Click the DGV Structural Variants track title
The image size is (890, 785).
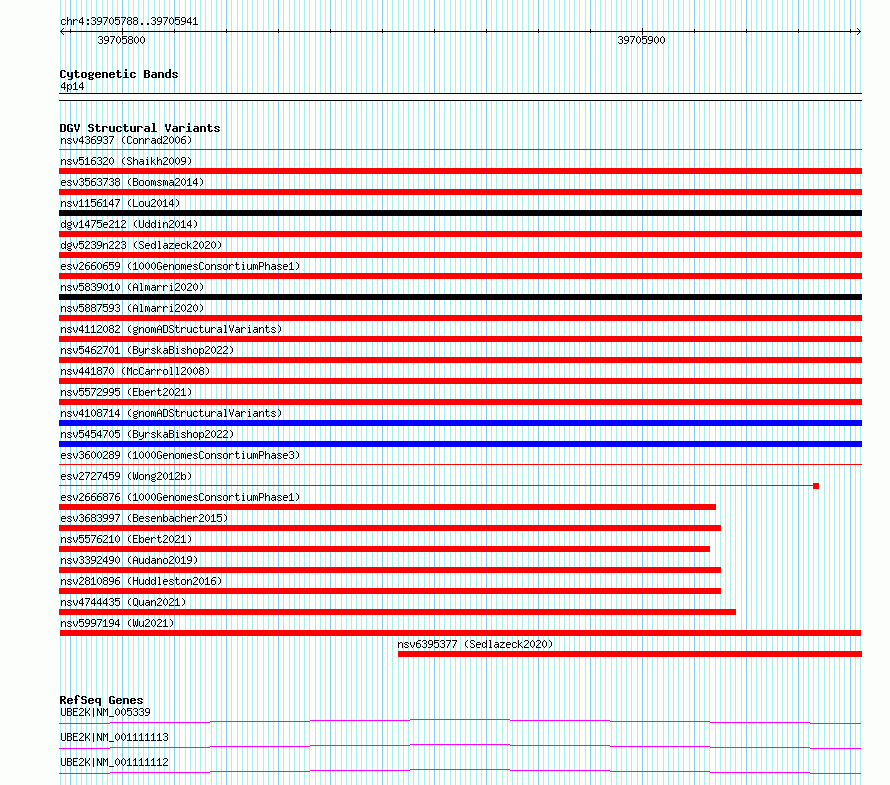click(x=140, y=128)
